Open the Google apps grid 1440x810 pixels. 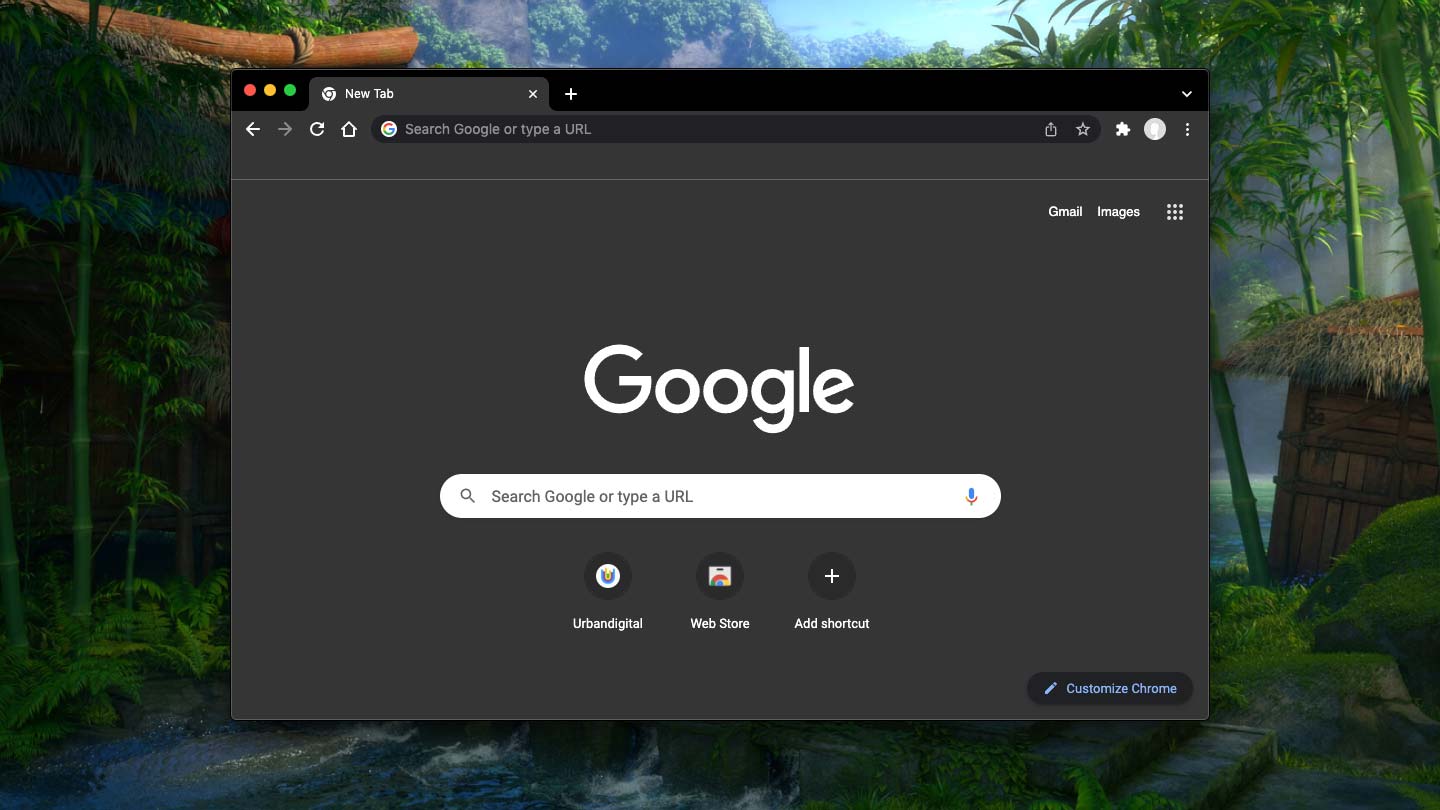click(x=1175, y=212)
